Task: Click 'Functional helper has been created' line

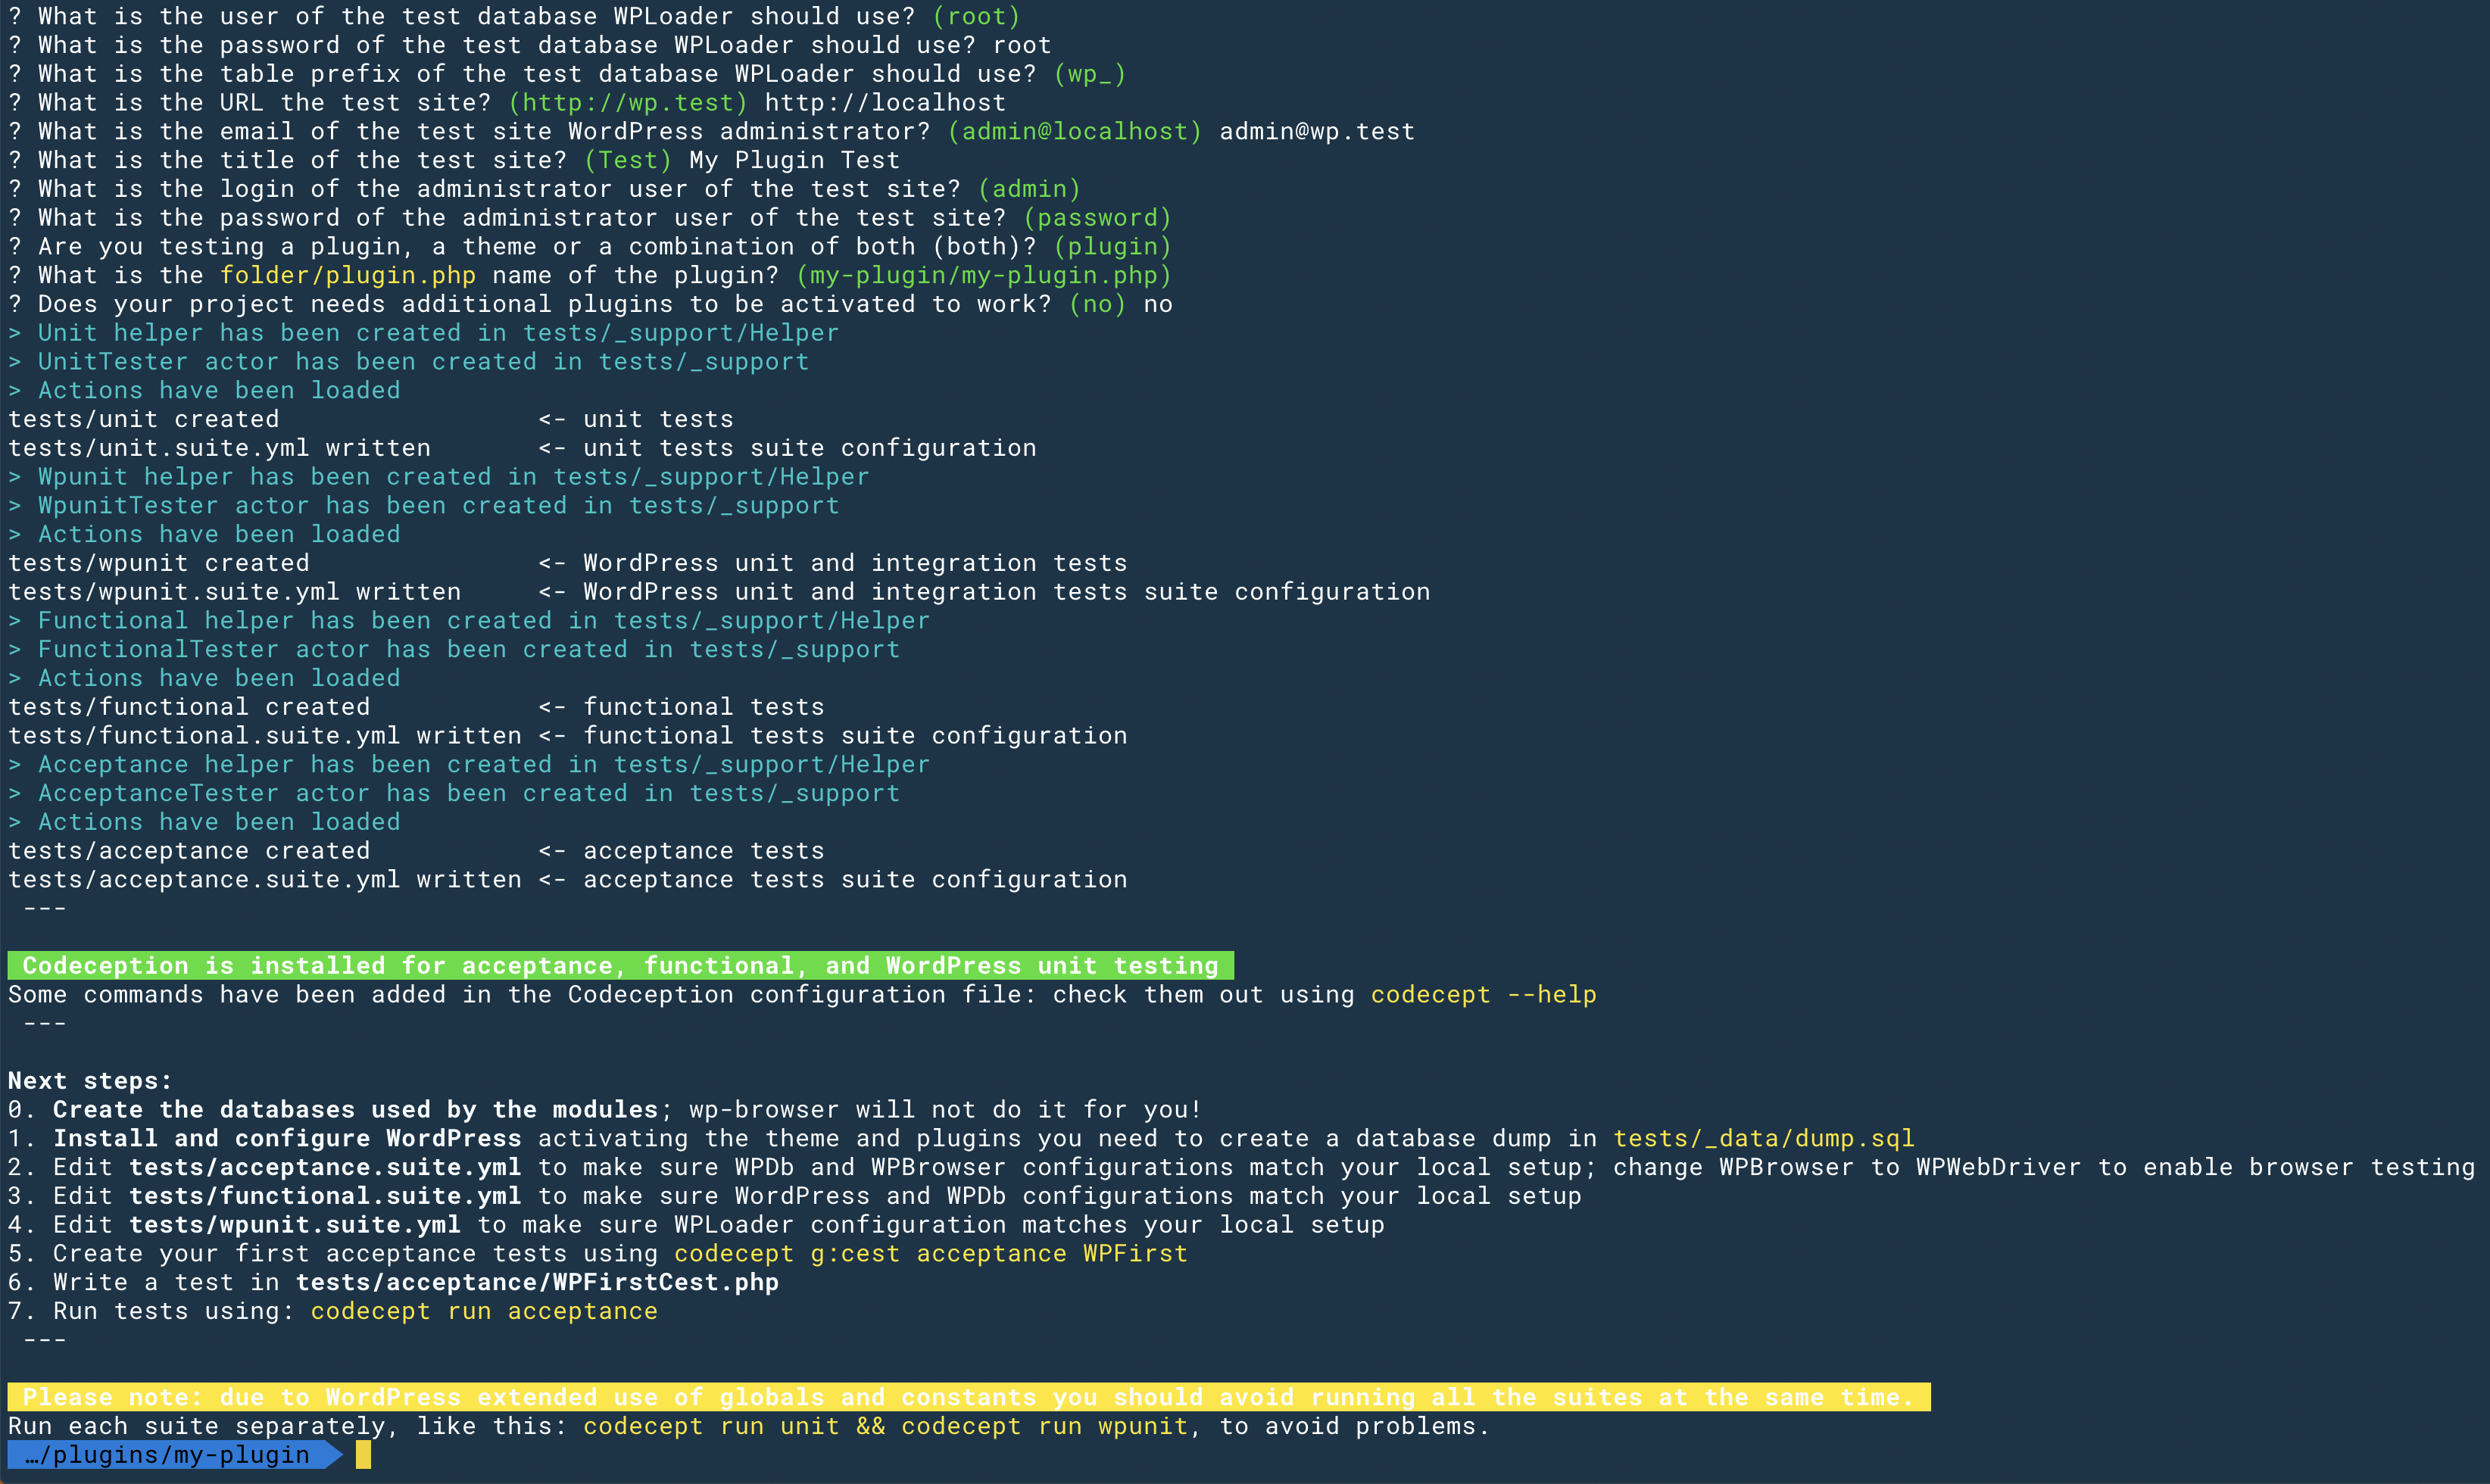Action: click(x=469, y=621)
